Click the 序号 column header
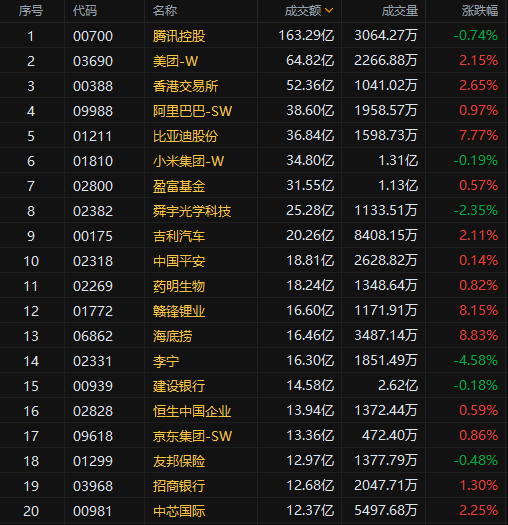508x525 pixels. point(31,11)
